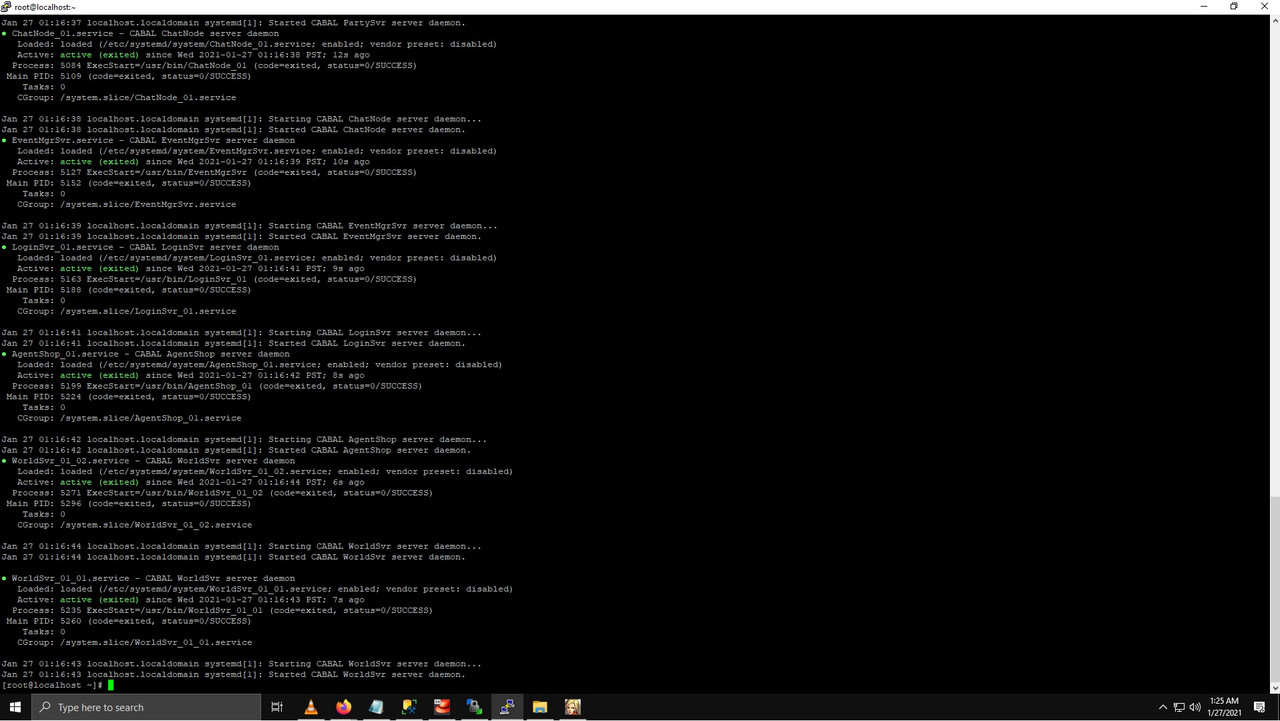Switch to the active PuTTY taskbar icon
Screen dimensions: 1280x721
507,707
